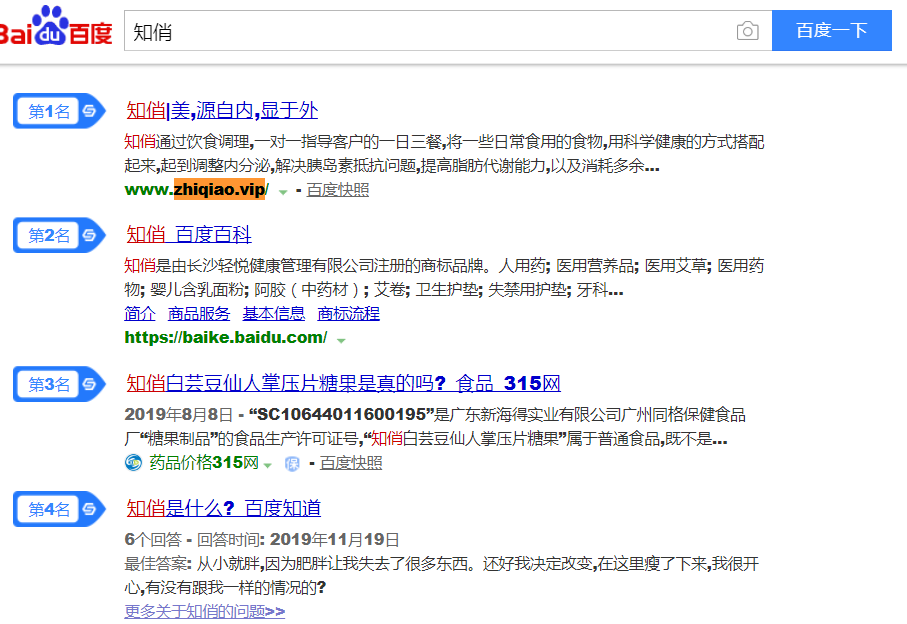Click the 药品价格315网 source name
The height and width of the screenshot is (624, 907).
click(204, 463)
